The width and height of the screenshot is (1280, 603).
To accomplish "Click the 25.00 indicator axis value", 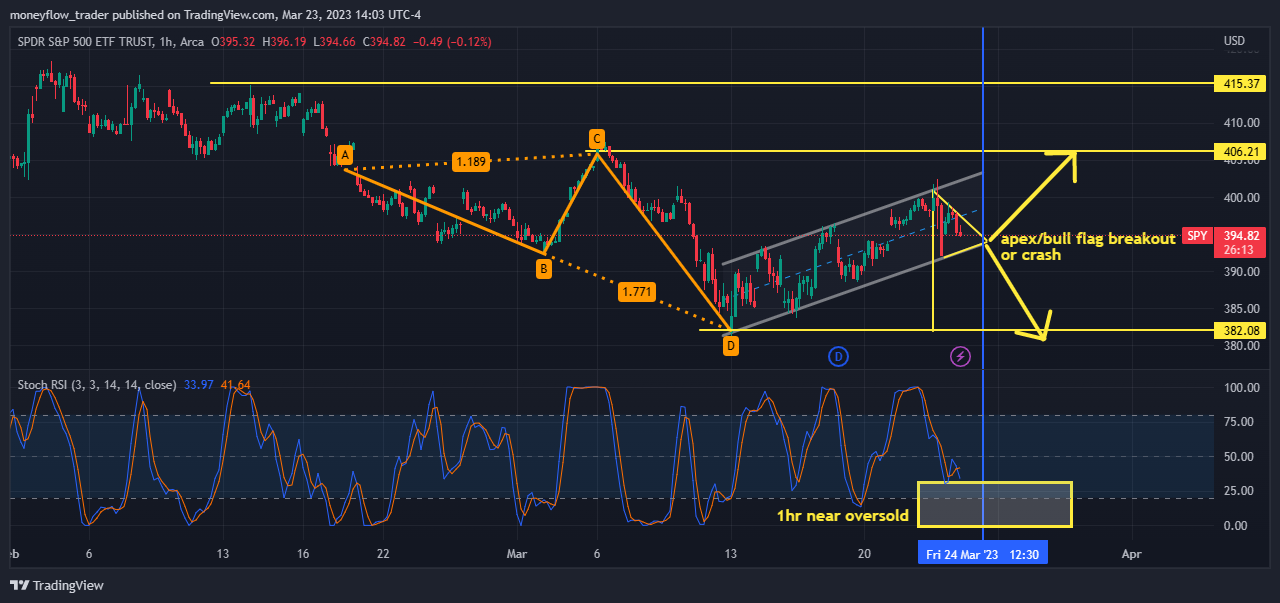I will 1238,491.
